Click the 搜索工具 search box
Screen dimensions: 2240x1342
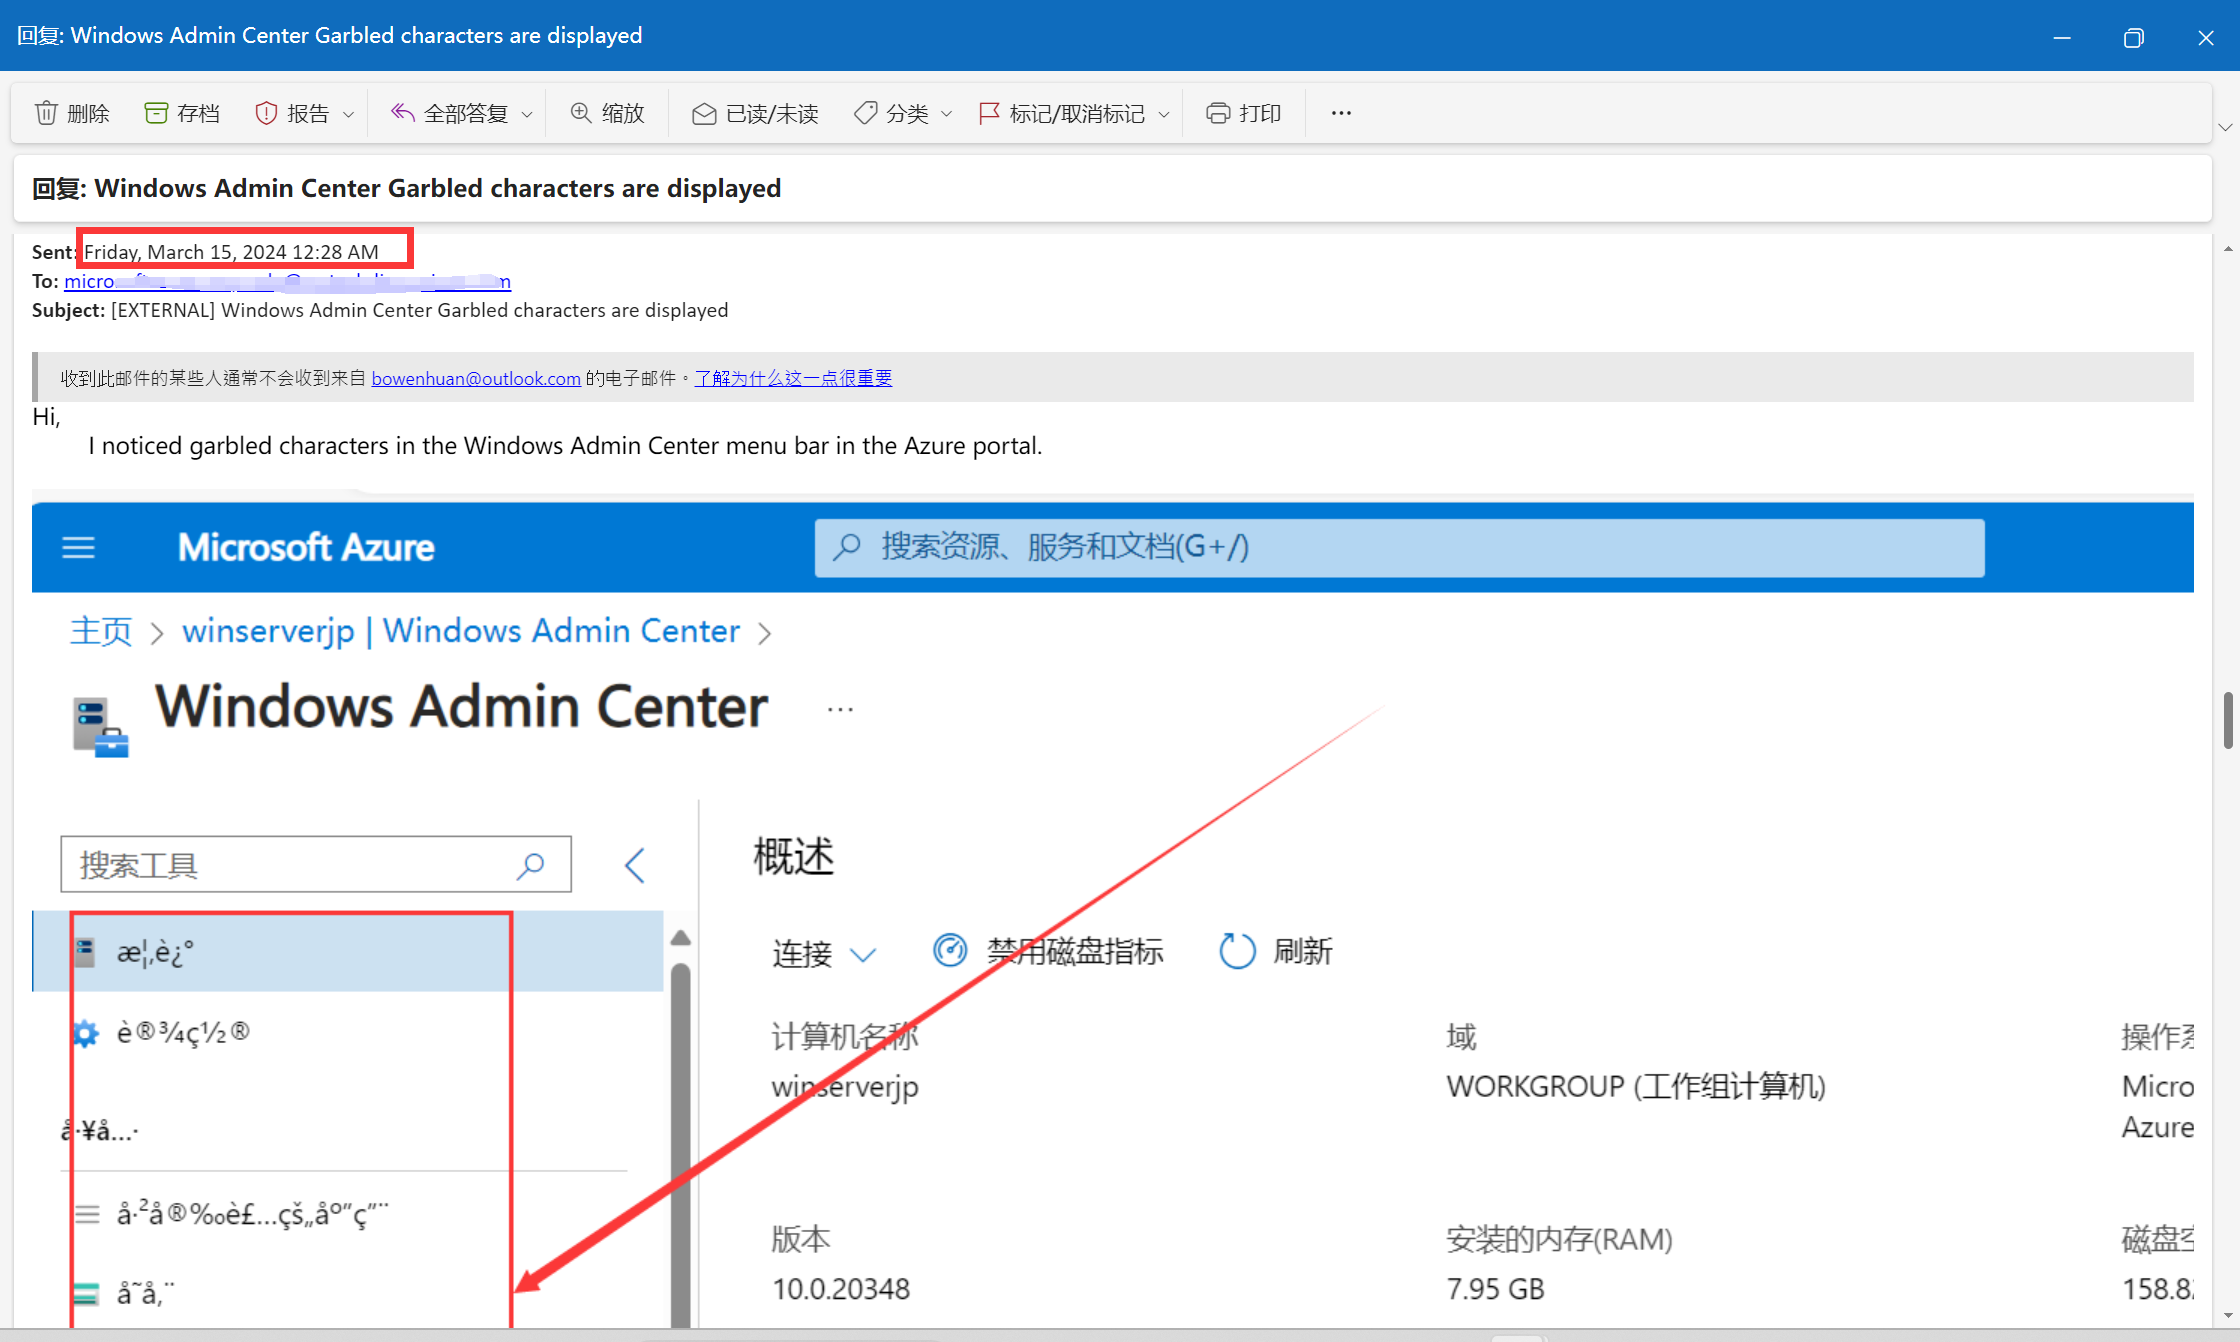pos(316,864)
